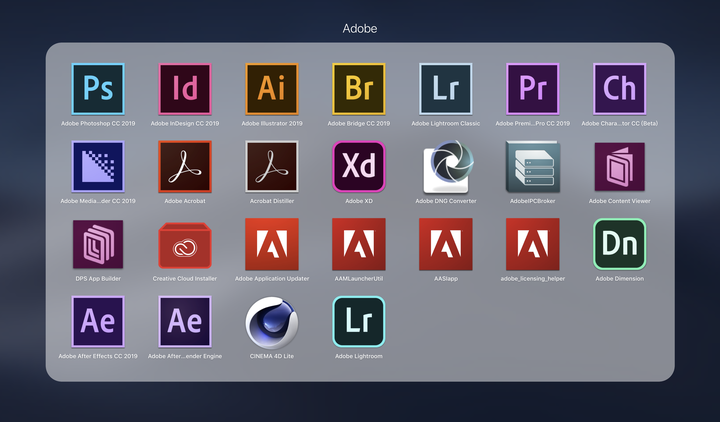The width and height of the screenshot is (720, 422).
Task: Launch Adobe Content Viewer
Action: click(619, 166)
